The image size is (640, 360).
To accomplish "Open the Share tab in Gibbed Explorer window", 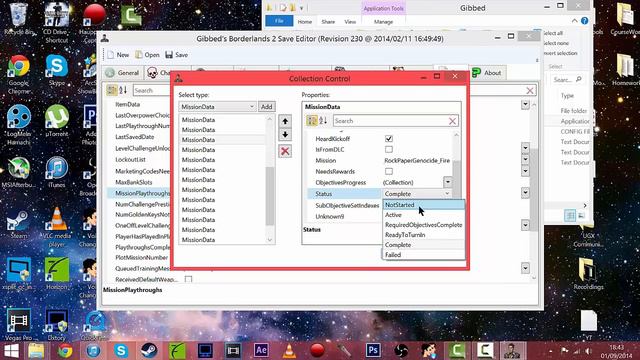I will point(328,22).
